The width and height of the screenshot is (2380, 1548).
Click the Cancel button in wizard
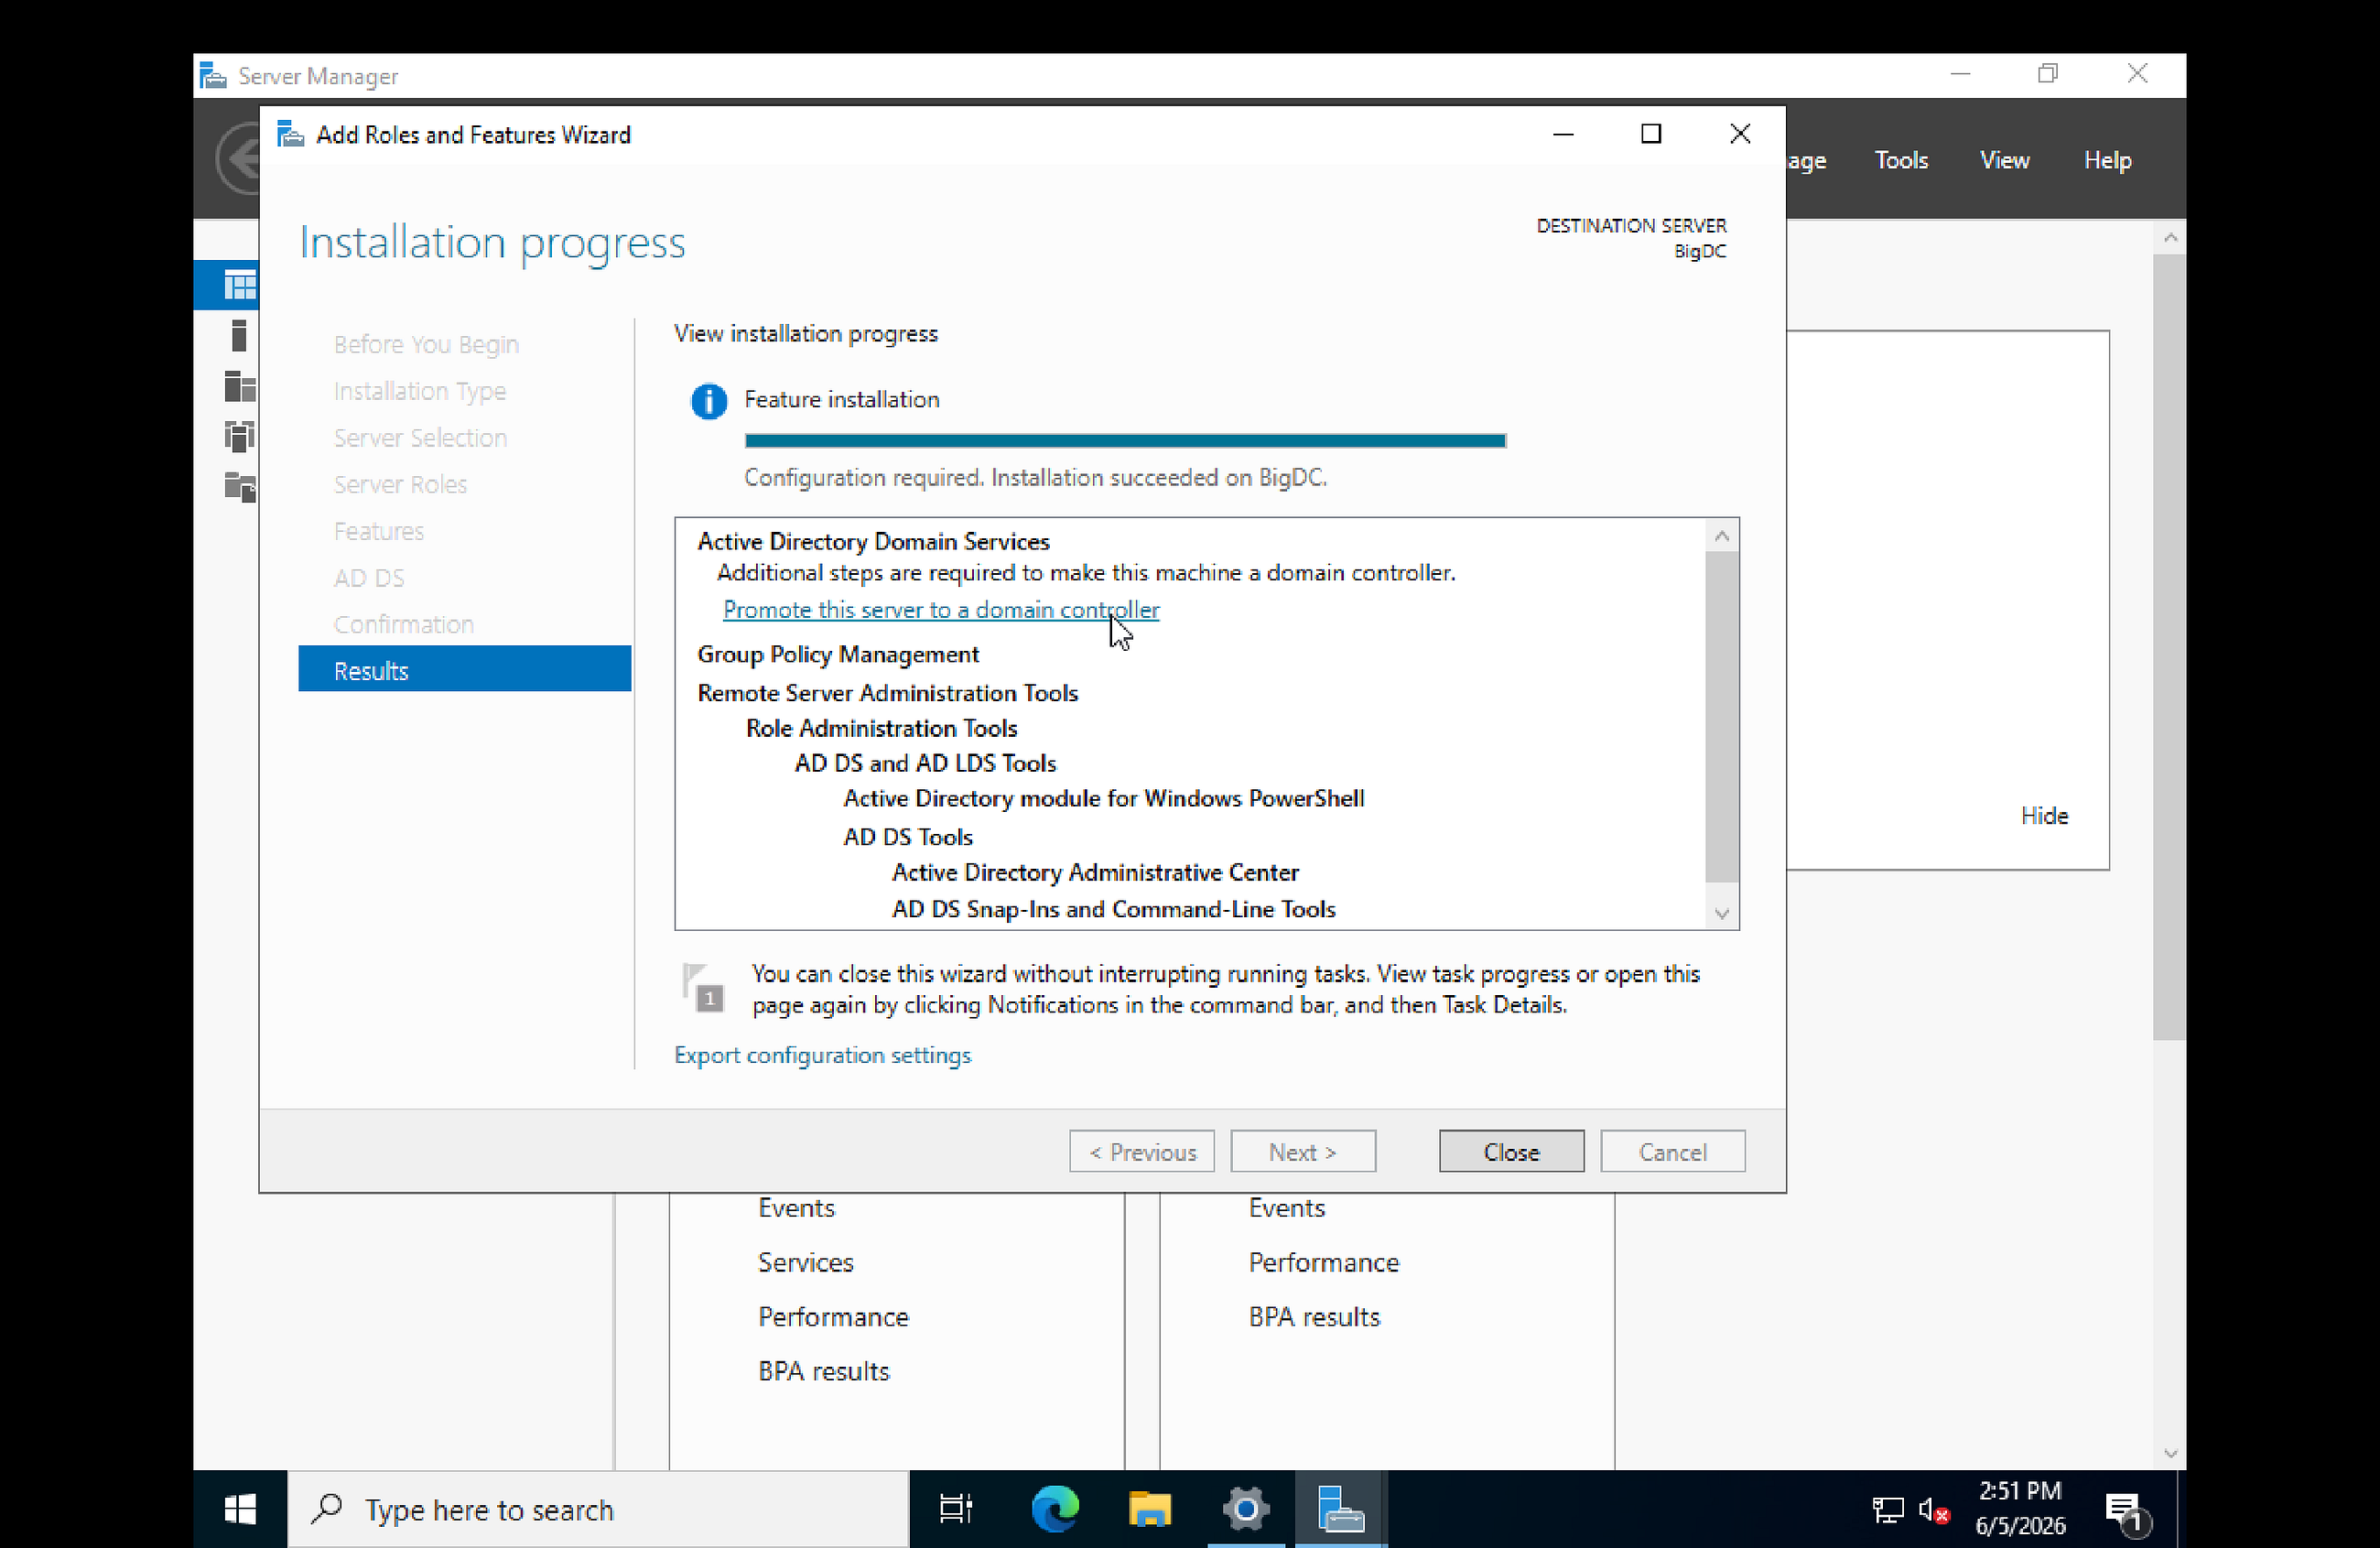(1672, 1151)
